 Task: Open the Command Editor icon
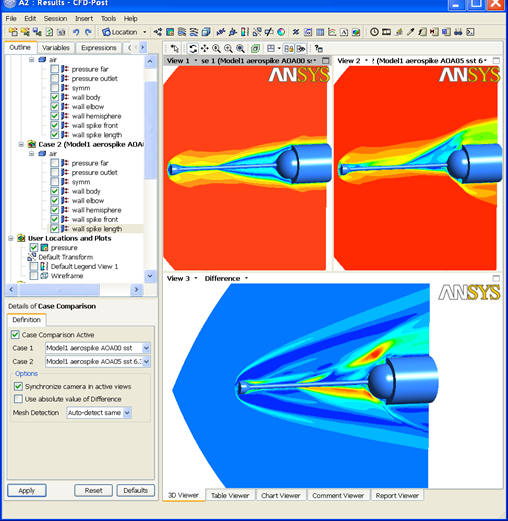click(470, 32)
